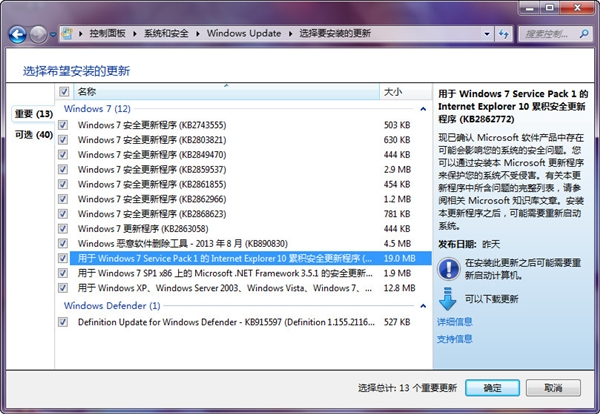The image size is (600, 414).
Task: Open the 支持信息 link
Action: pos(455,339)
